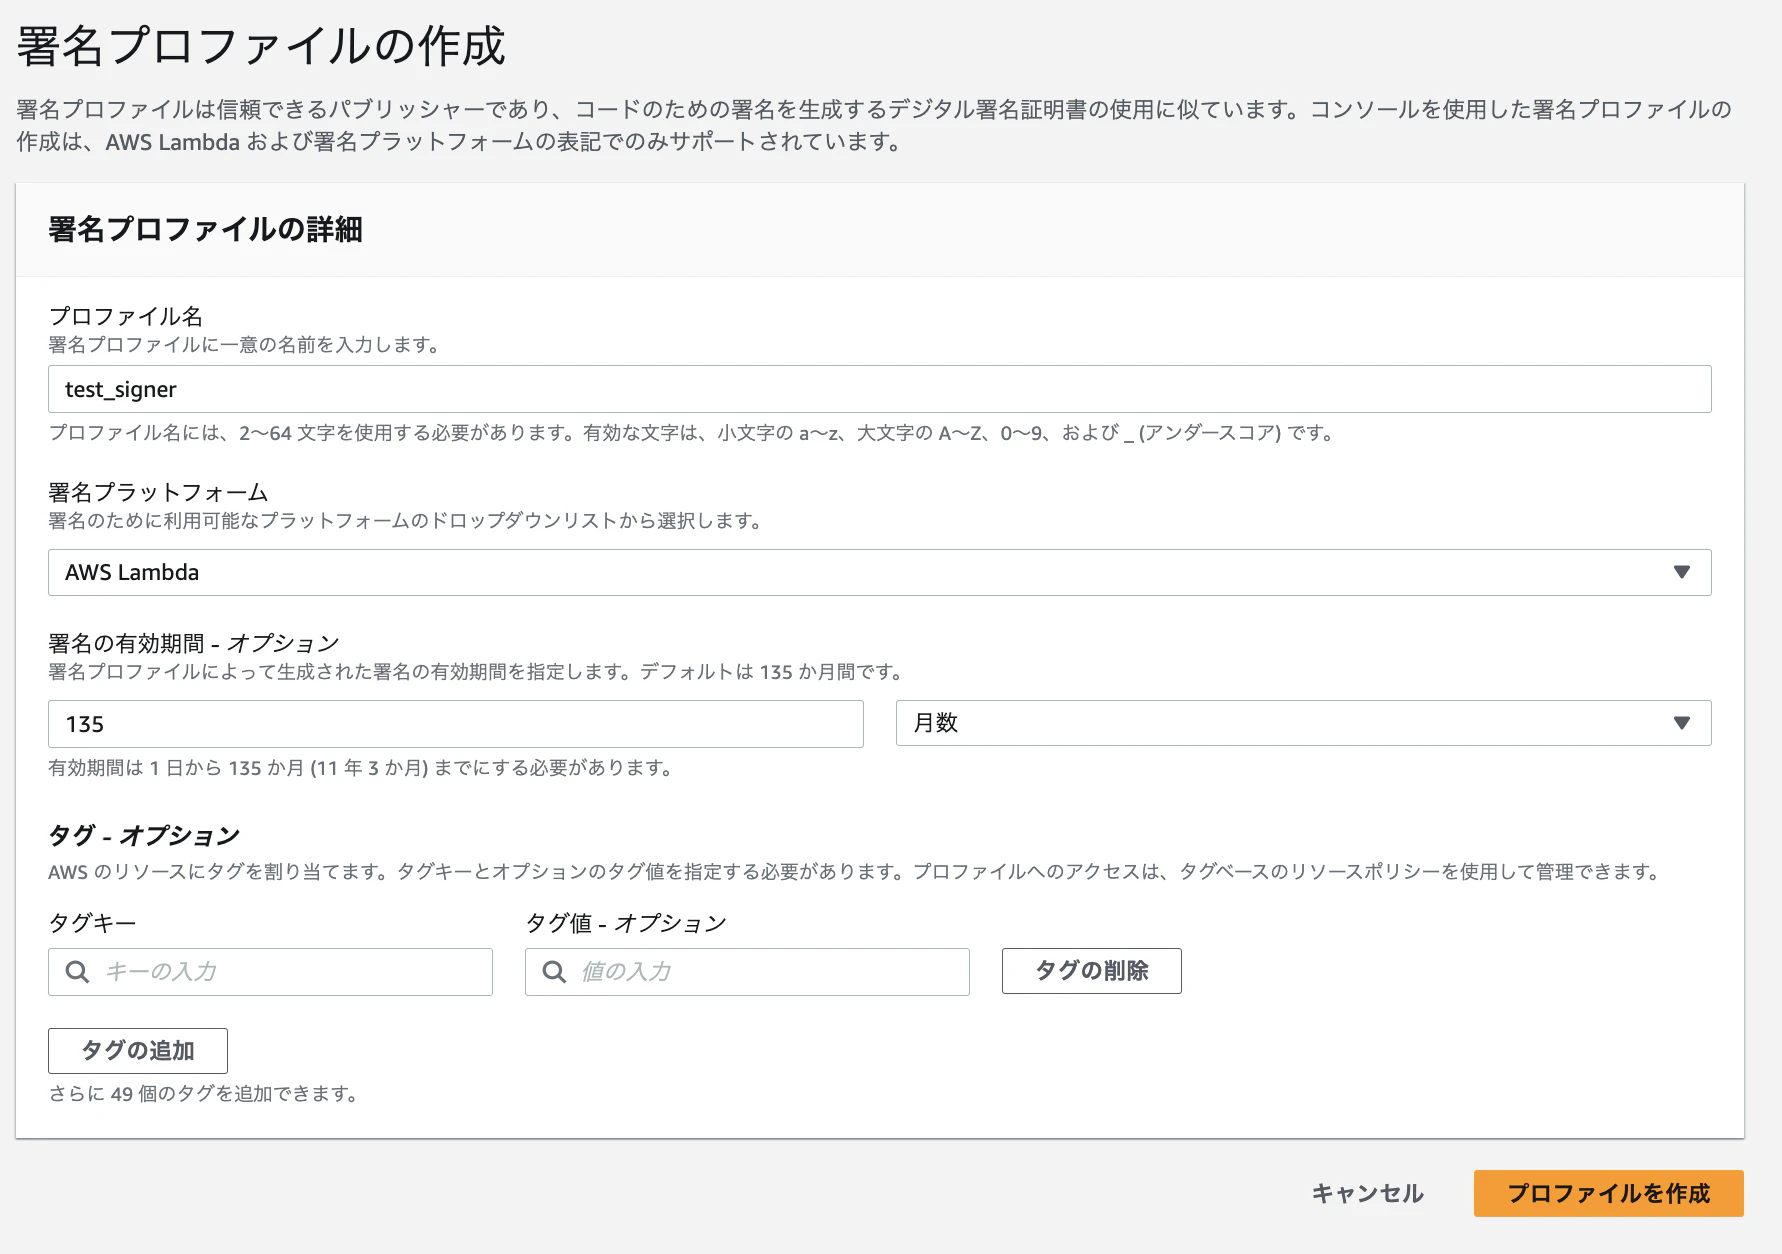Click the profile name field containing test_signer
Viewport: 1782px width, 1254px height.
click(879, 389)
